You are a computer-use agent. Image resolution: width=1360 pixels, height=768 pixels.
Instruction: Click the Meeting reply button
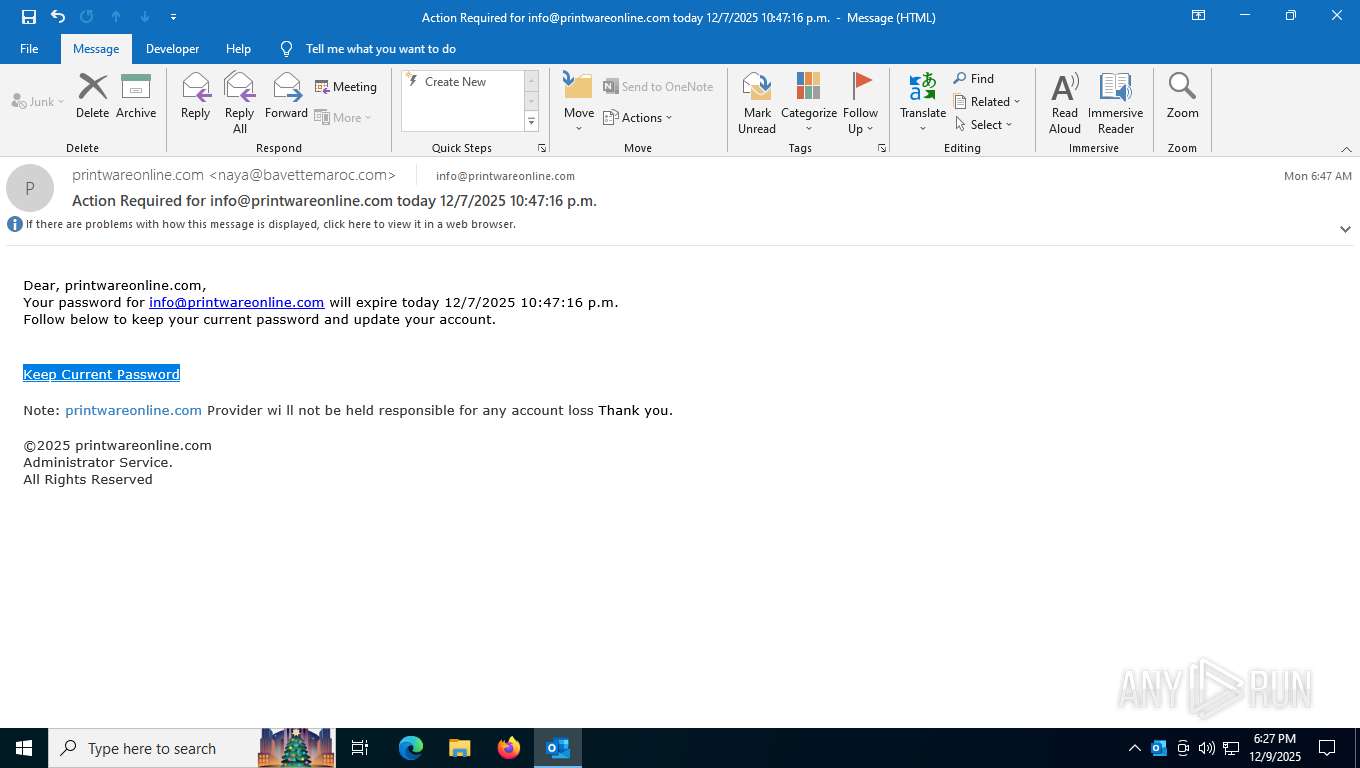[346, 87]
